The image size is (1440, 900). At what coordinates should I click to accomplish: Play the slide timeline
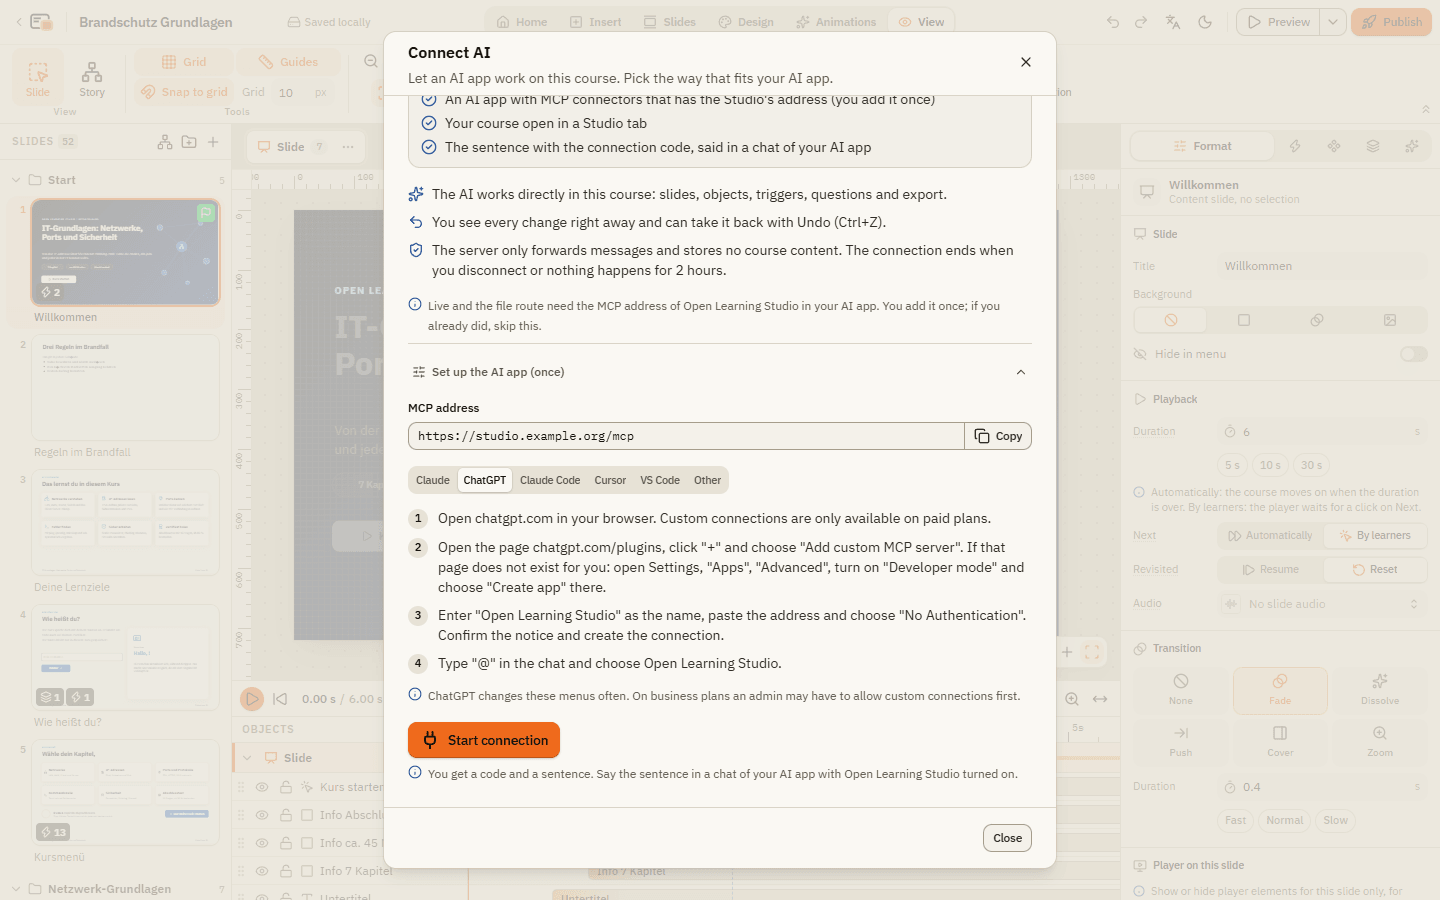click(252, 699)
